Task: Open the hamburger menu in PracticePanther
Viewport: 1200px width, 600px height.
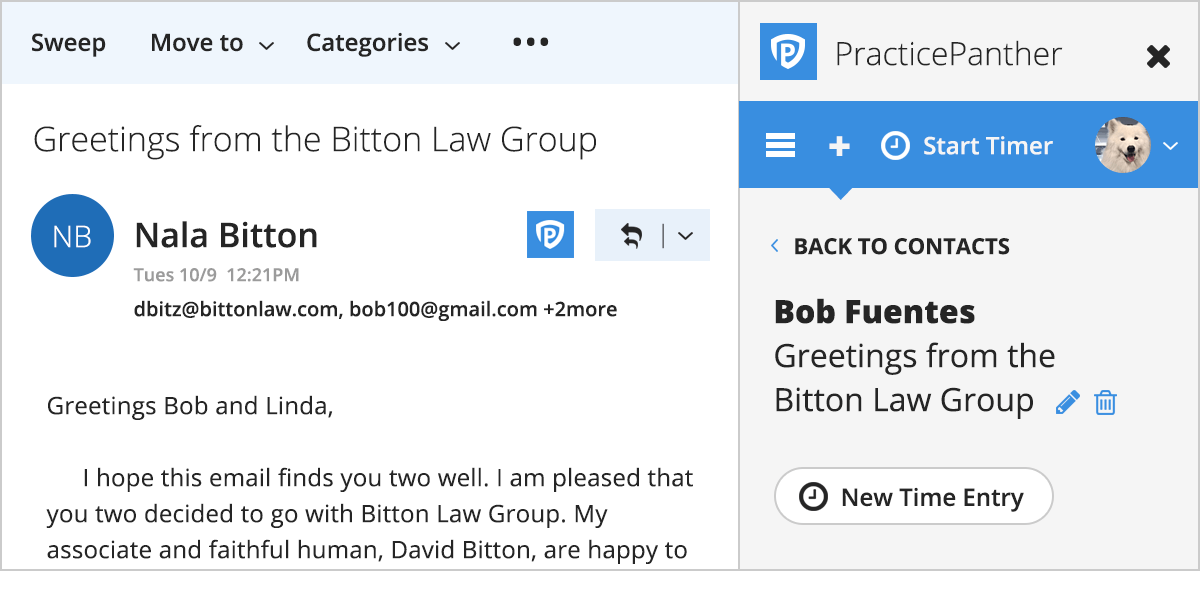Action: pos(780,146)
